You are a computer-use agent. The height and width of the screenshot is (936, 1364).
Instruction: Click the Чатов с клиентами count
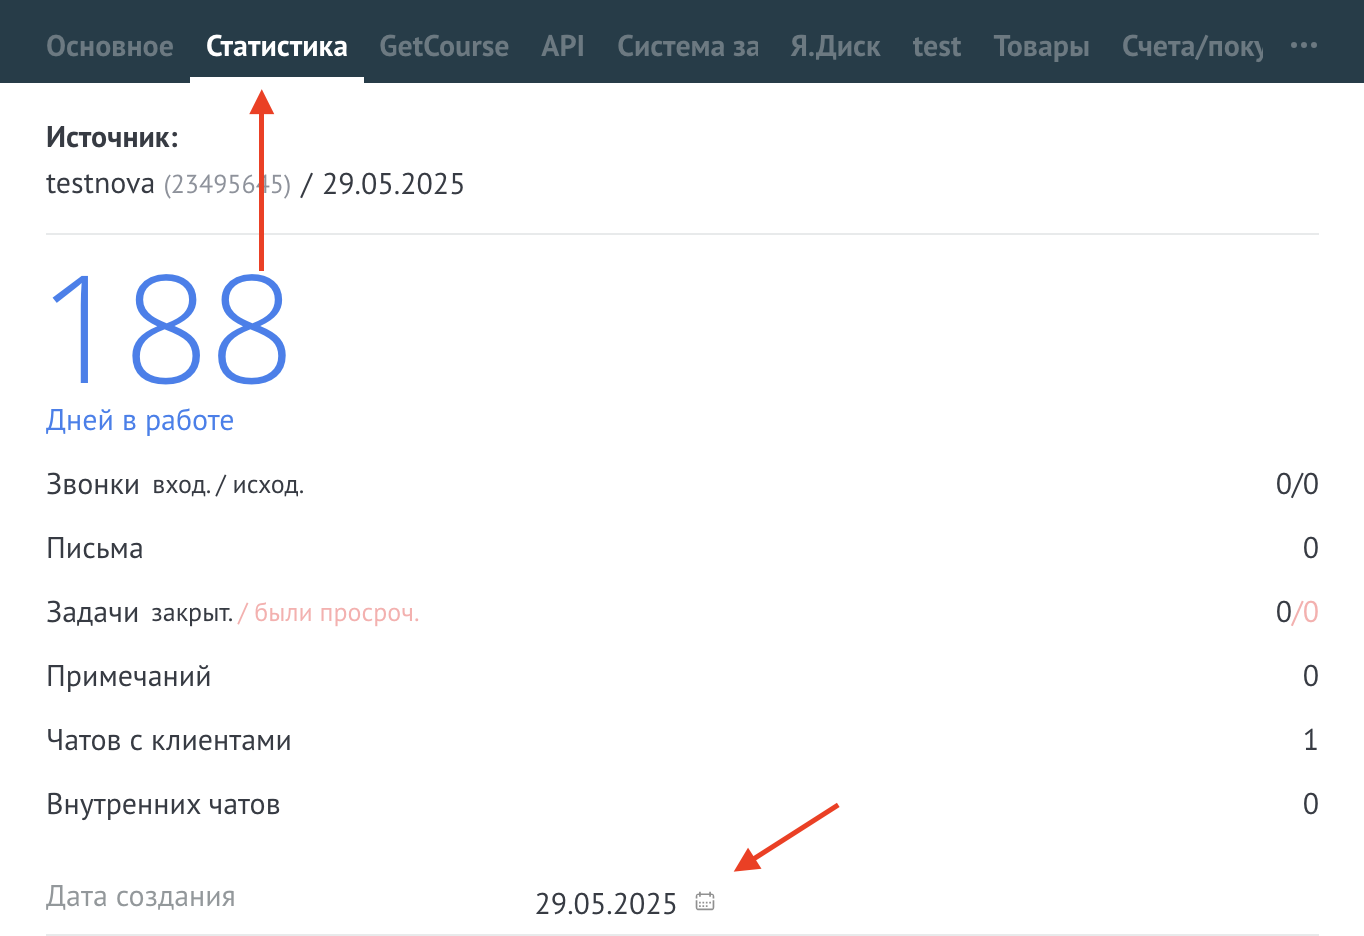(1310, 740)
